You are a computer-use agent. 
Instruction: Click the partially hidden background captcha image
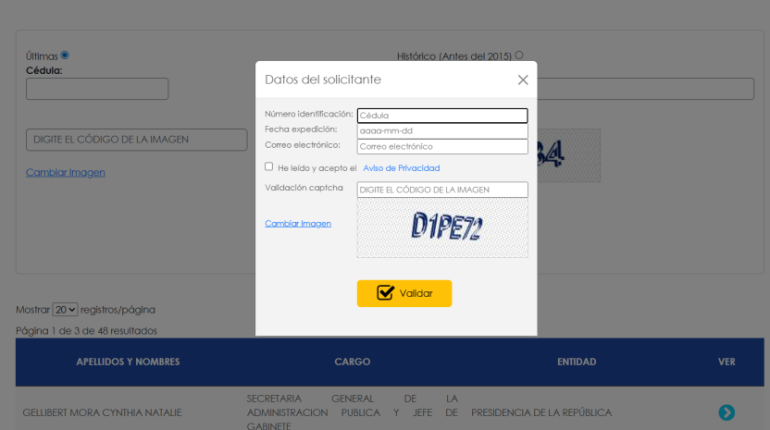(569, 156)
